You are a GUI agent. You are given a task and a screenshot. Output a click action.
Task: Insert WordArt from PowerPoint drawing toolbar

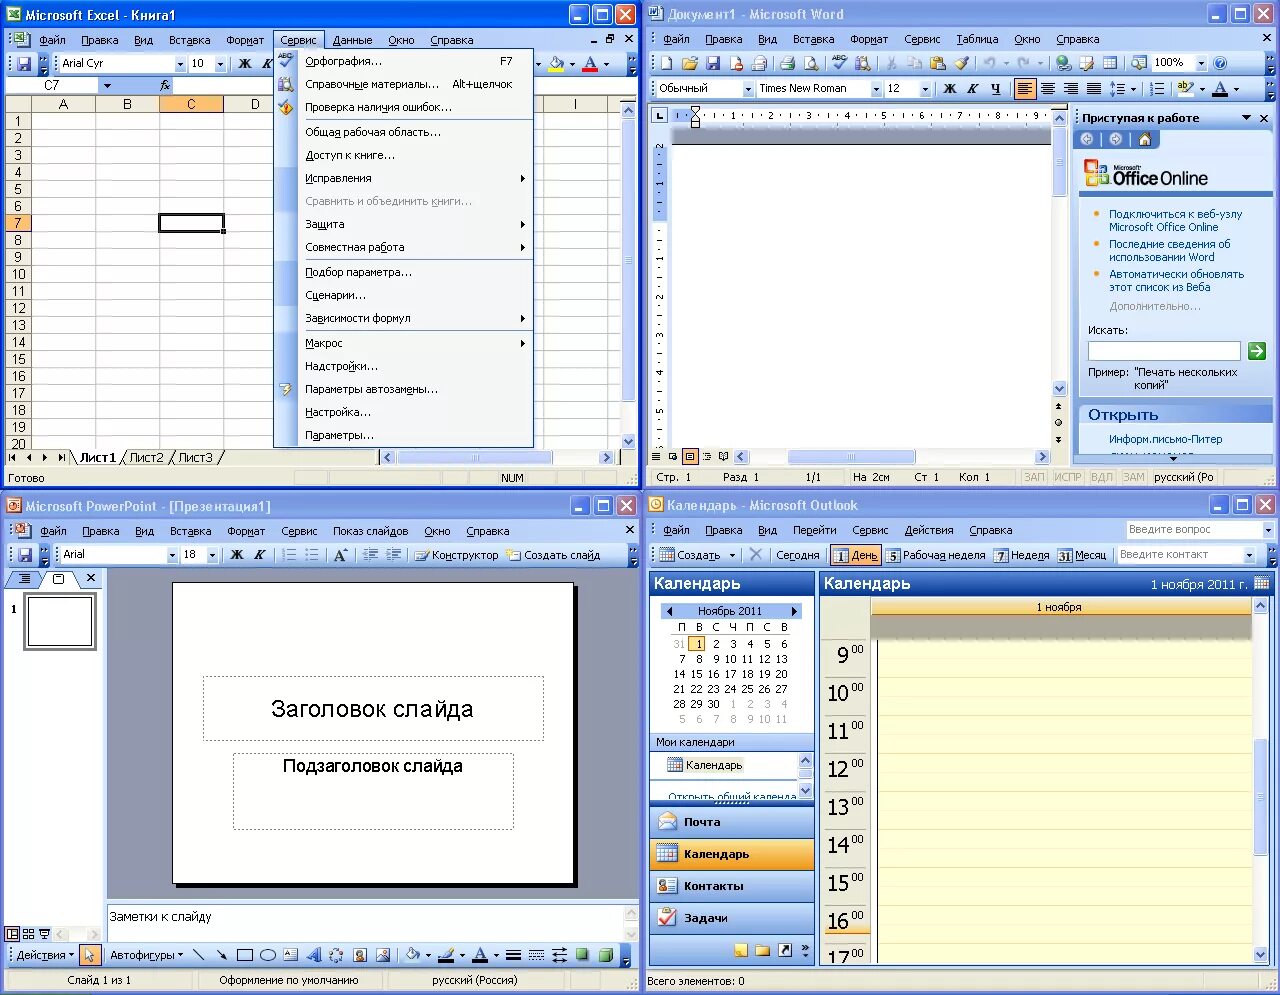(313, 955)
